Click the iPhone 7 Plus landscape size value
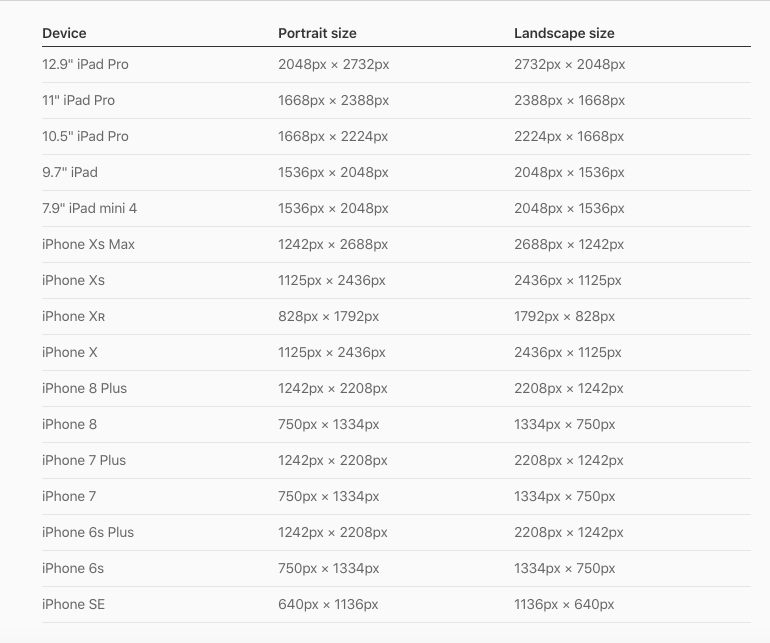This screenshot has width=770, height=643. [x=569, y=460]
